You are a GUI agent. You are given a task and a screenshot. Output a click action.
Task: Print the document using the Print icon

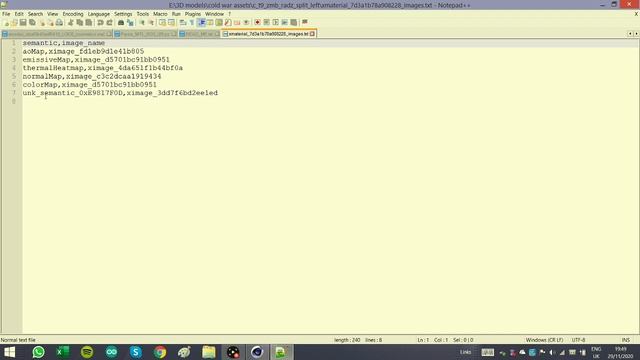click(60, 22)
